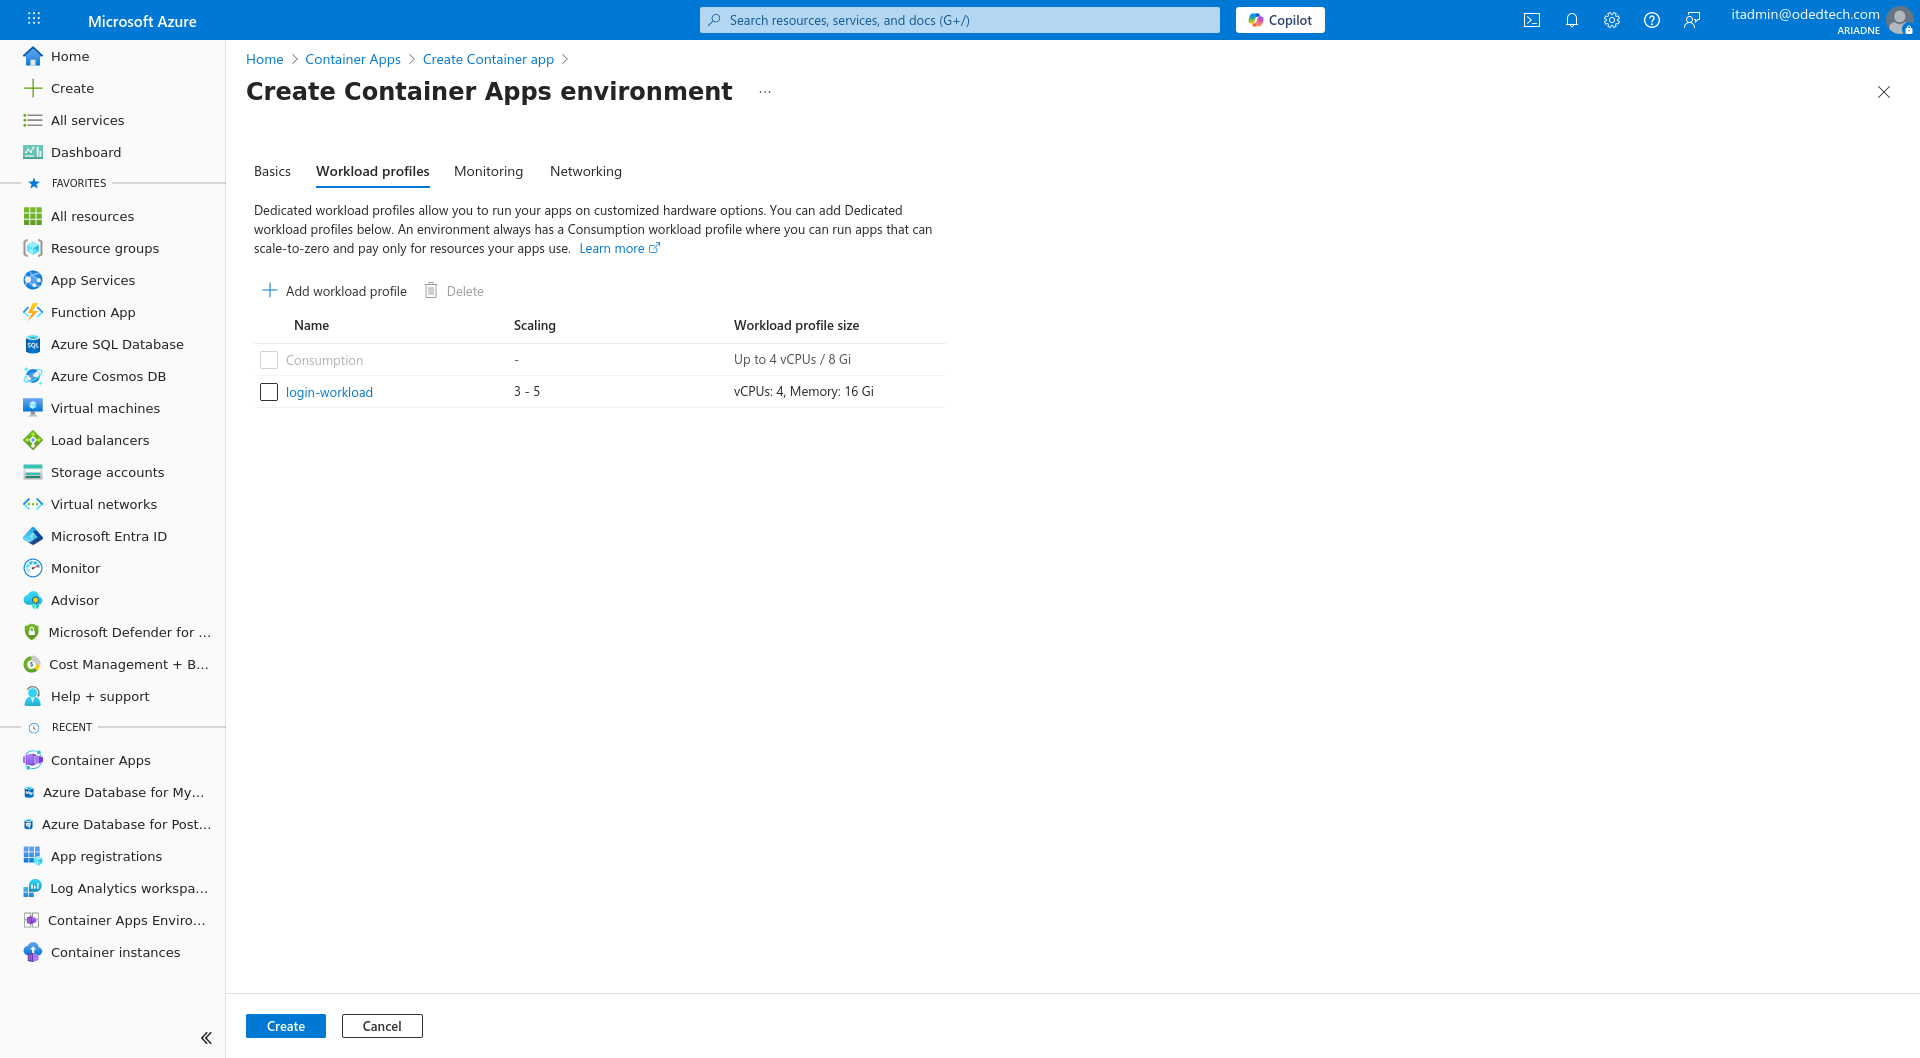Go to Container Apps breadcrumb
The width and height of the screenshot is (1920, 1058).
353,59
